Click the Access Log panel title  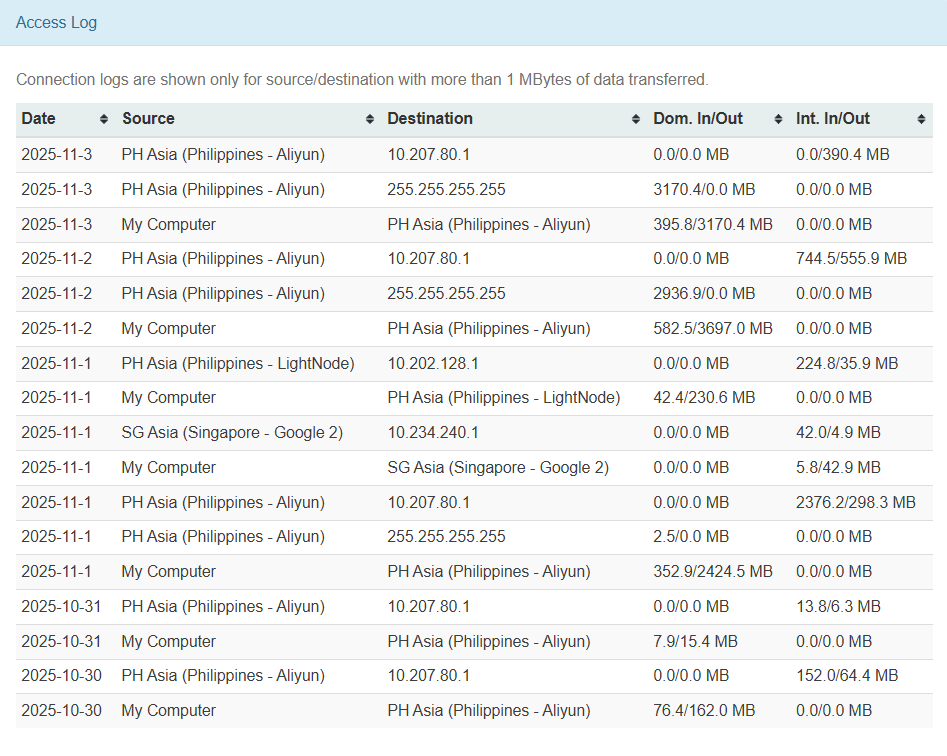[x=56, y=22]
